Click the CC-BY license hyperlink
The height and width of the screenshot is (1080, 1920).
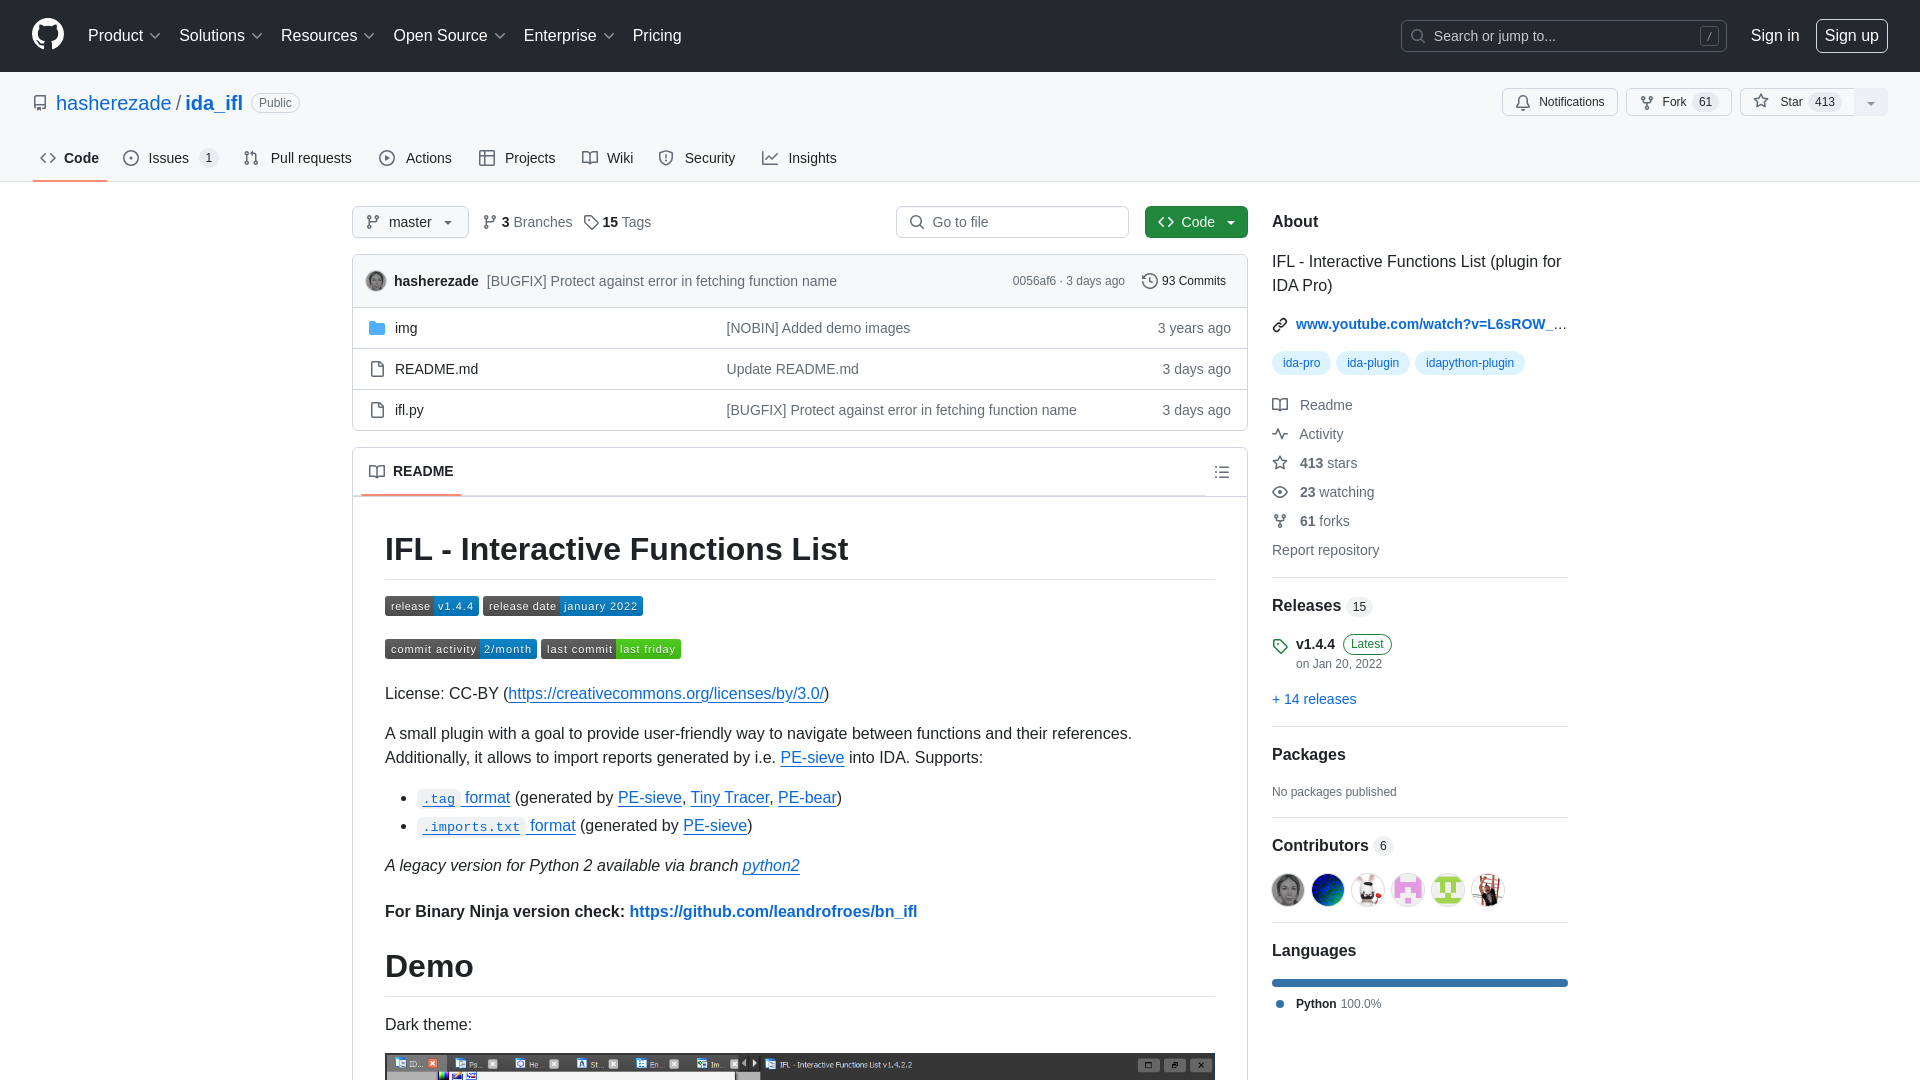tap(666, 694)
